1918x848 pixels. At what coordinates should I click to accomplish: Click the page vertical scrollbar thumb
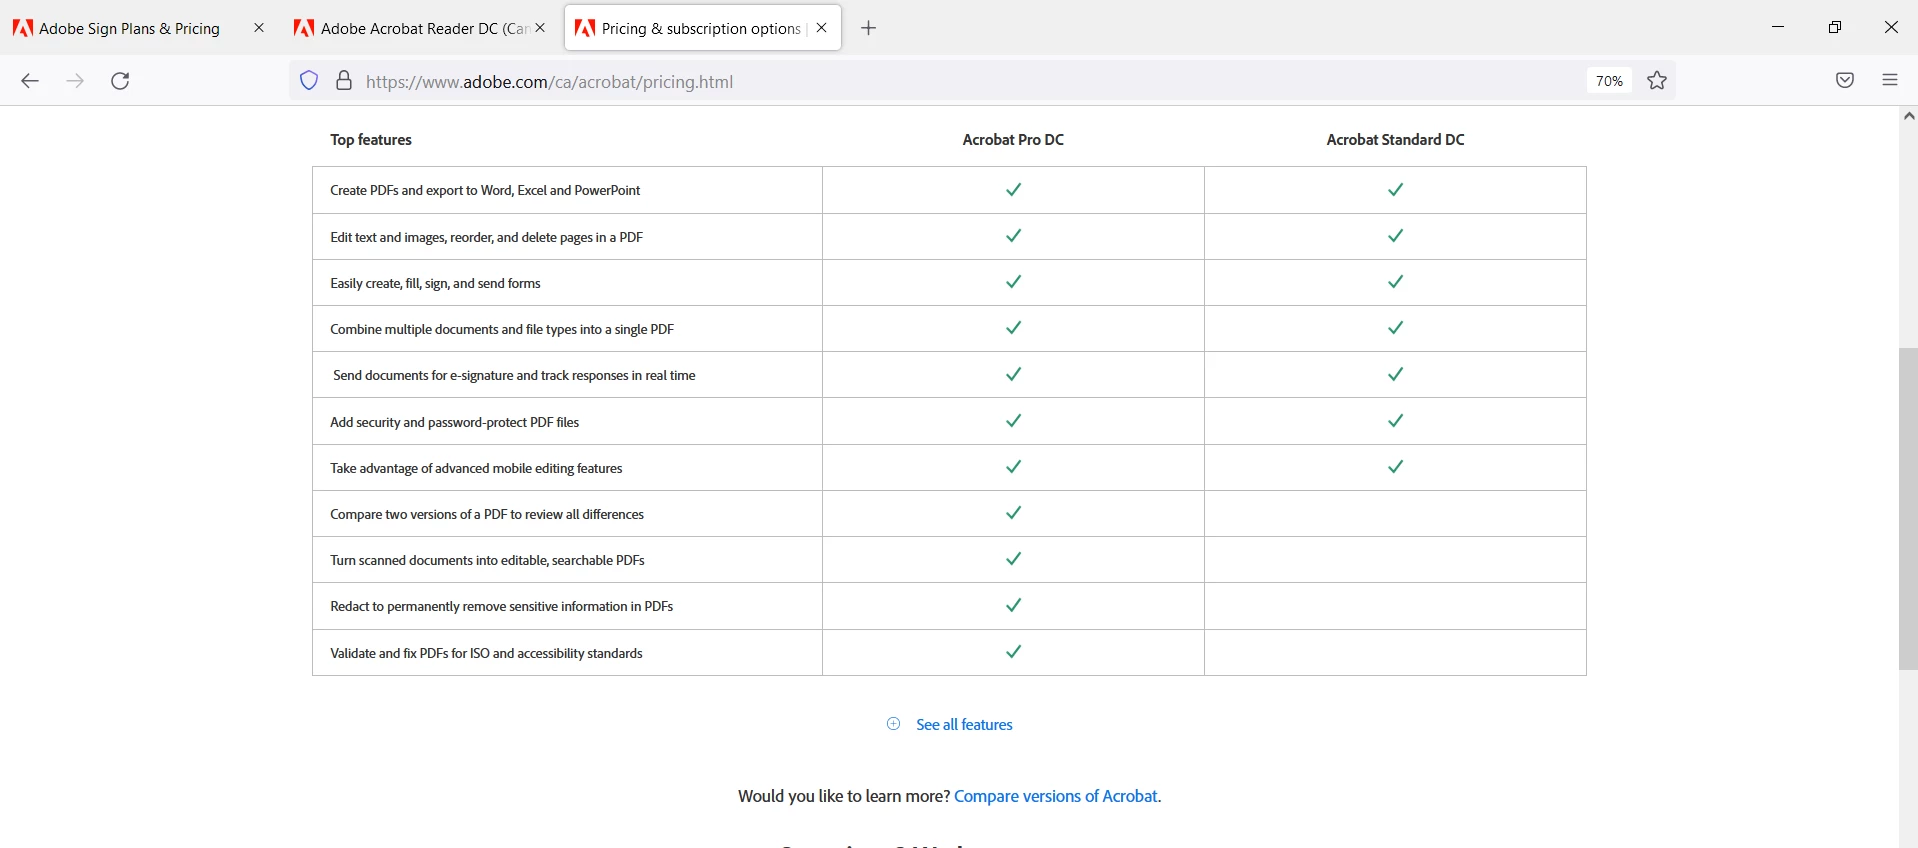pos(1908,508)
